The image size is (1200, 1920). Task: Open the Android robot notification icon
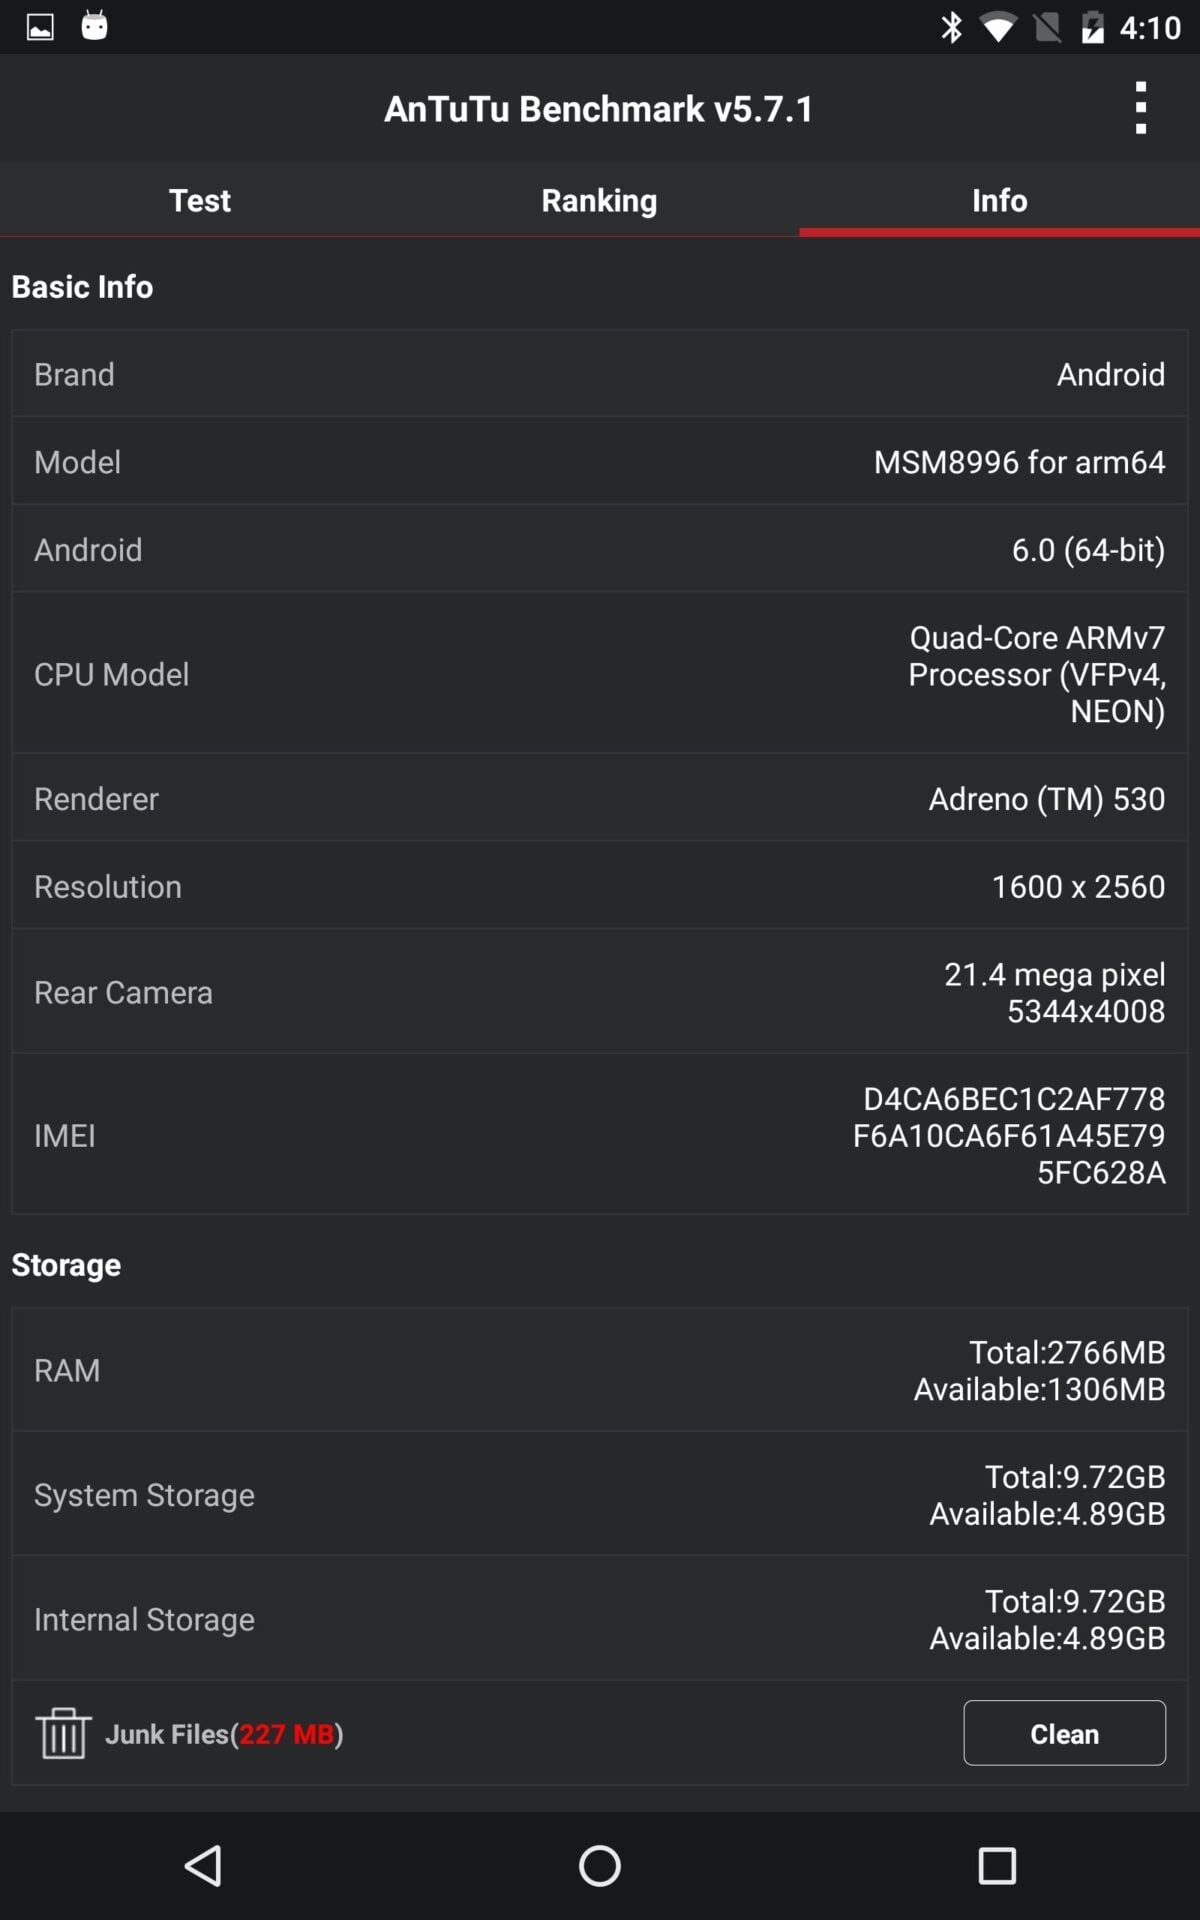tap(95, 25)
